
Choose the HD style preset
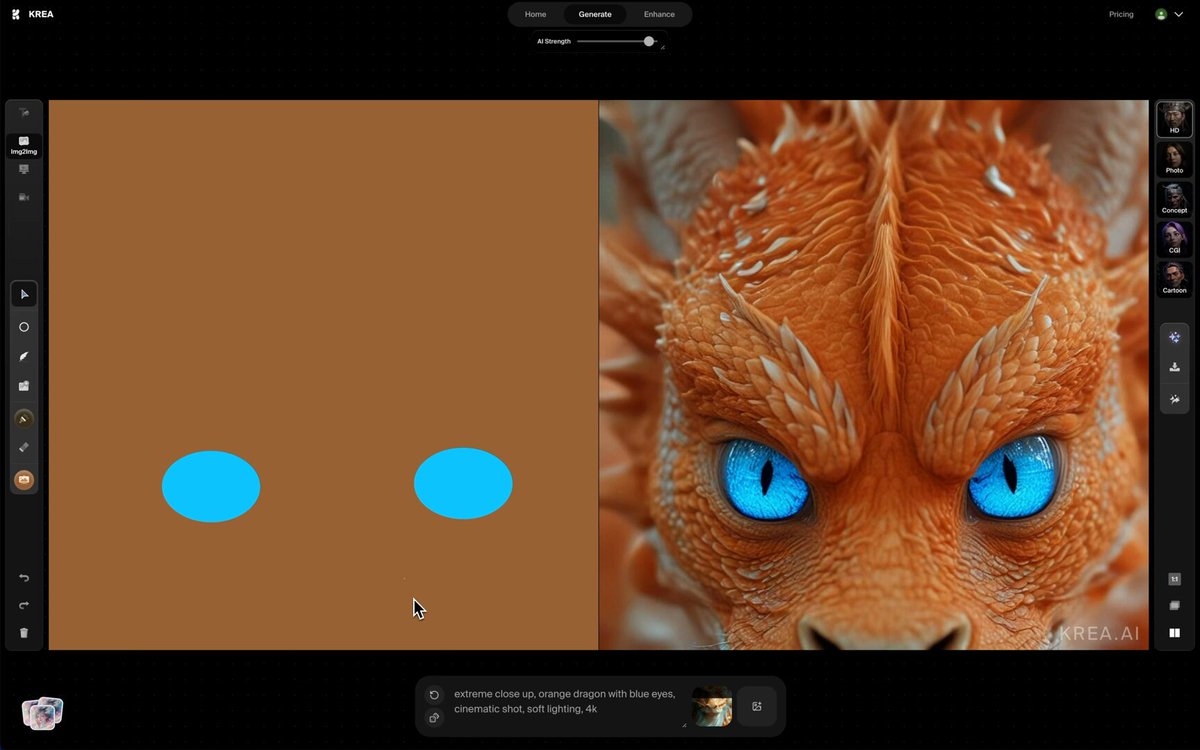[x=1174, y=119]
